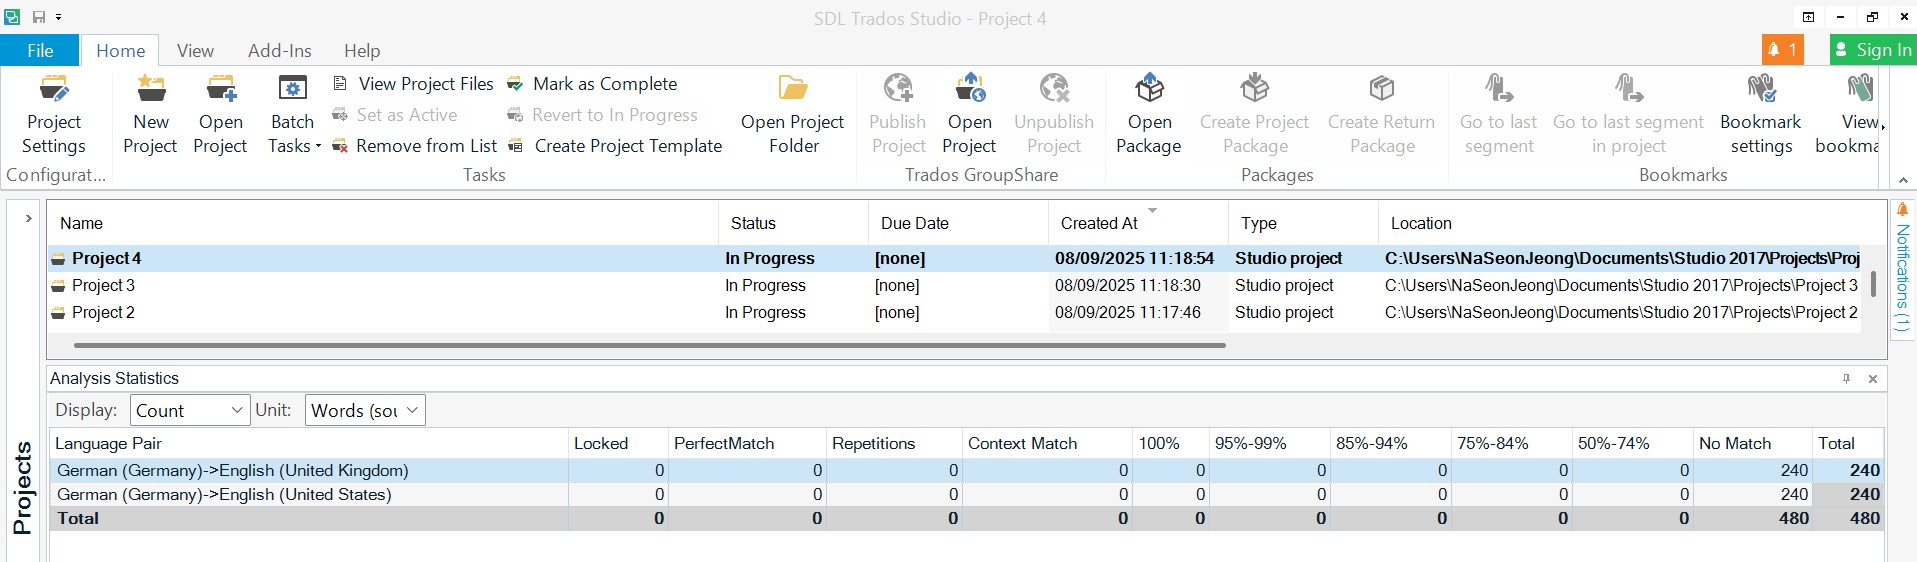Viewport: 1917px width, 562px height.
Task: Click the SDL Trados Studio app icon
Action: (12, 17)
